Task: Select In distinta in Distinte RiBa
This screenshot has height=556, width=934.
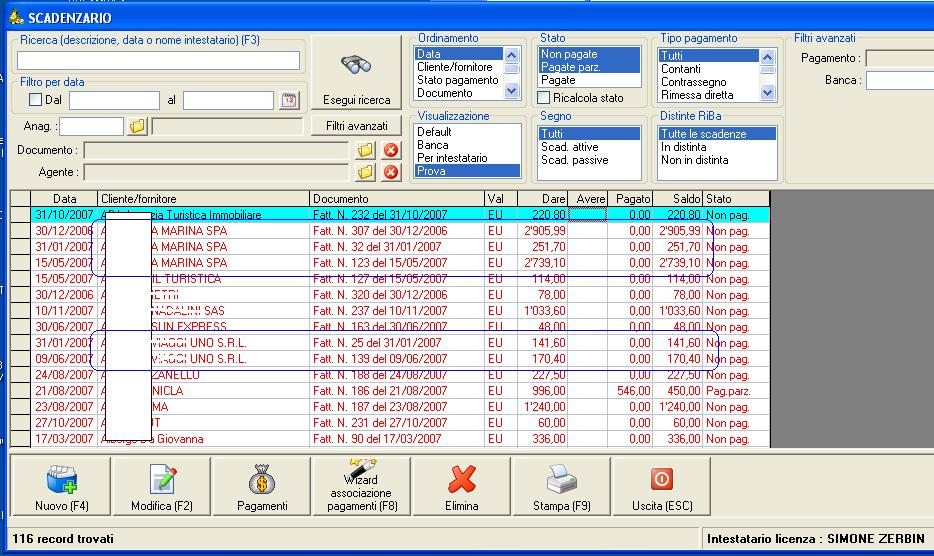Action: pyautogui.click(x=717, y=147)
